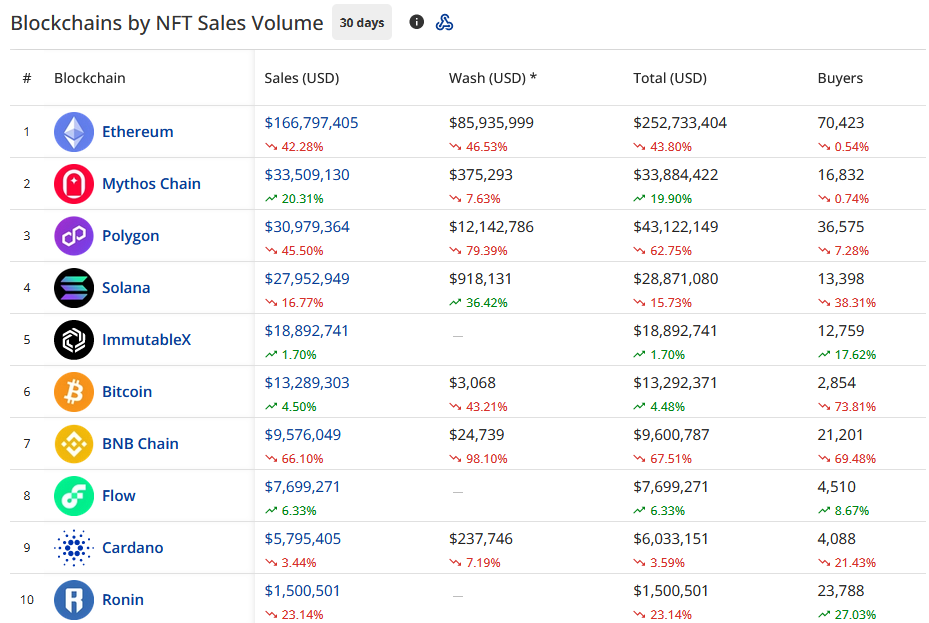Click the Cardano logo icon

tap(73, 548)
